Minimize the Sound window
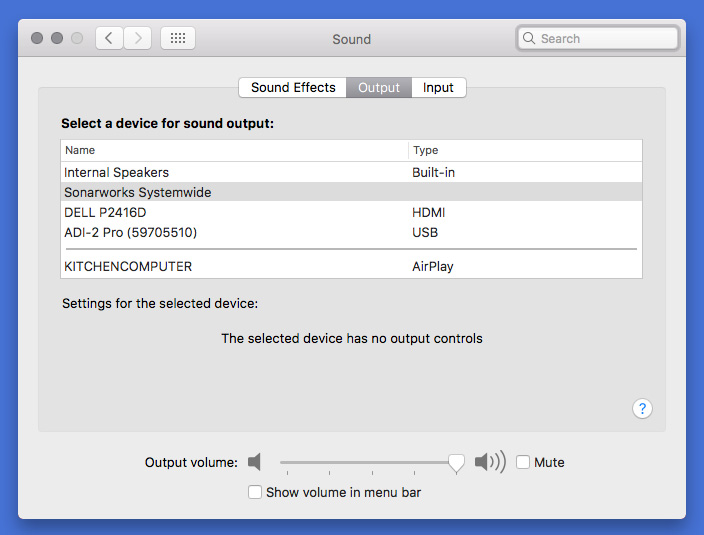Viewport: 704px width, 535px height. coord(57,38)
